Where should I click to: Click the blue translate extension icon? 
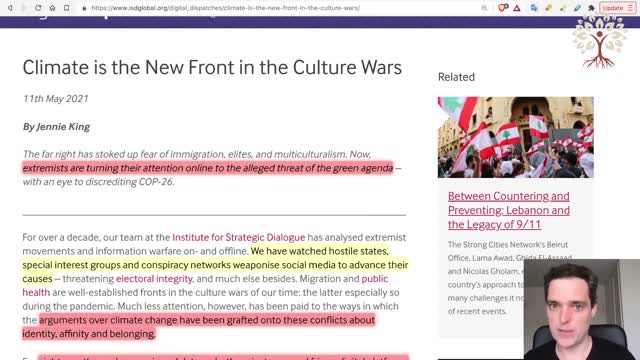pyautogui.click(x=534, y=8)
